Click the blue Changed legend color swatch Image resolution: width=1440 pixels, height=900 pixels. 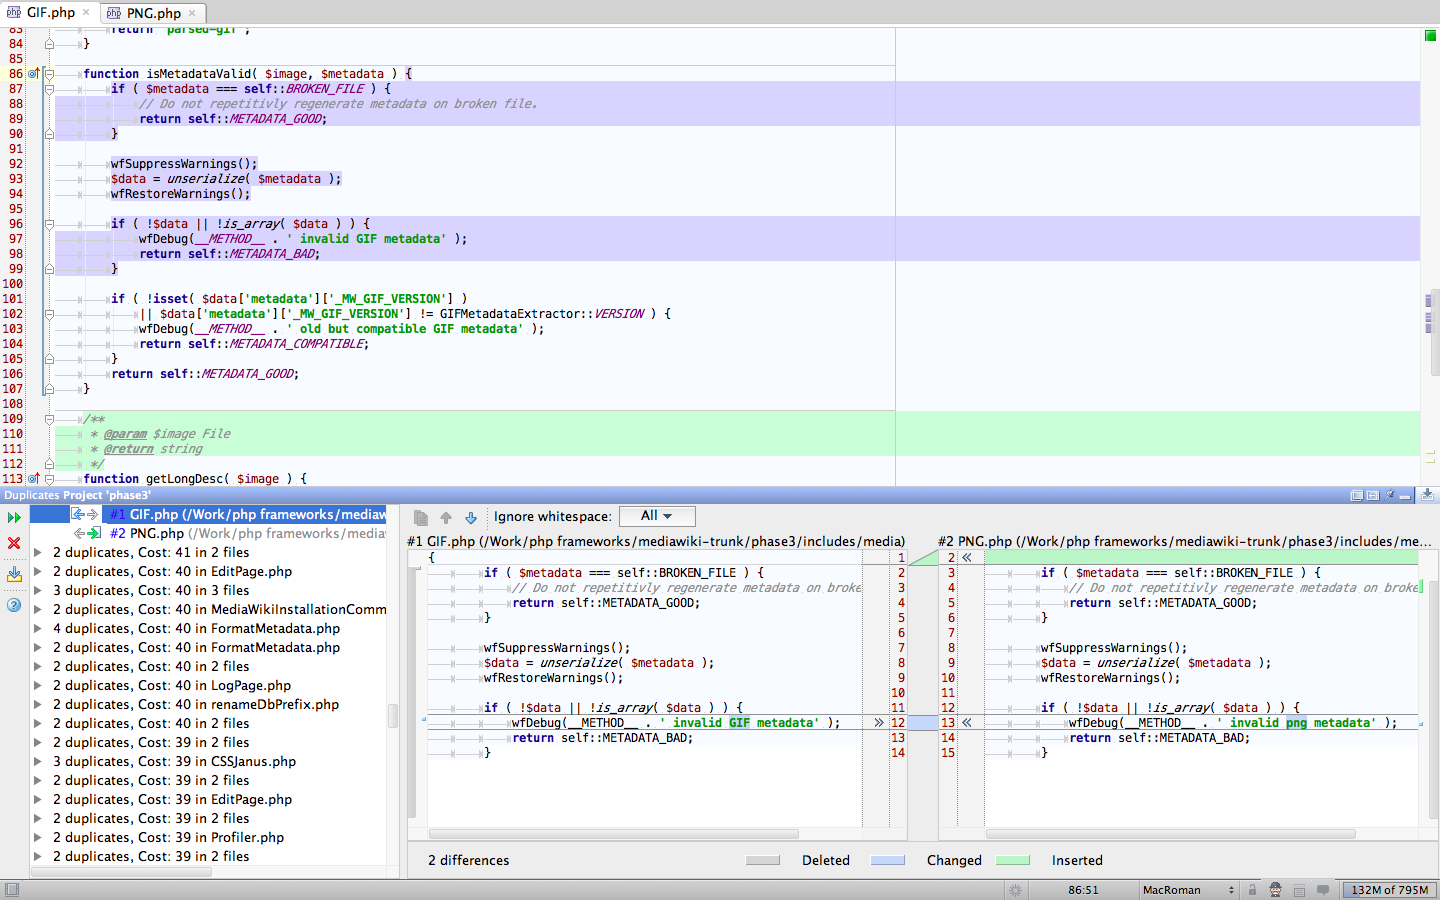tap(887, 860)
